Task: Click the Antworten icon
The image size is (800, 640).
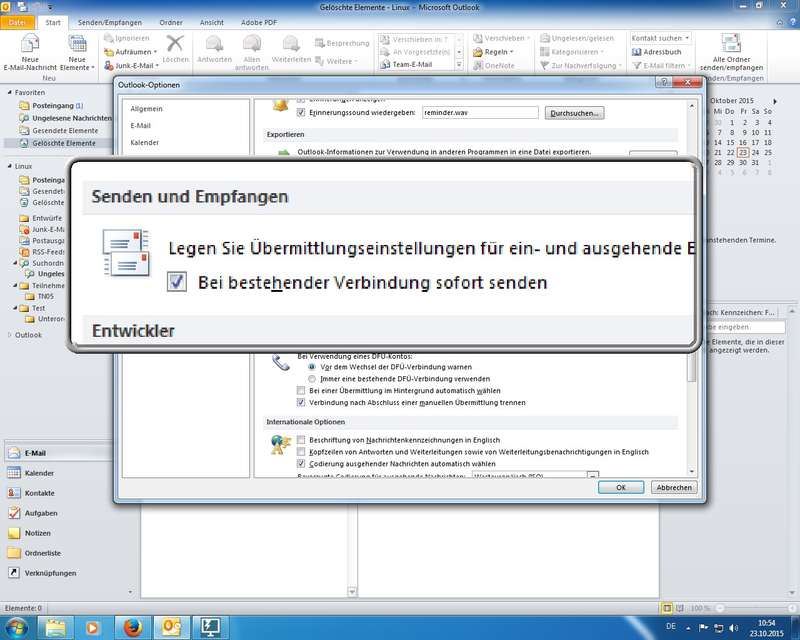Action: click(x=214, y=44)
